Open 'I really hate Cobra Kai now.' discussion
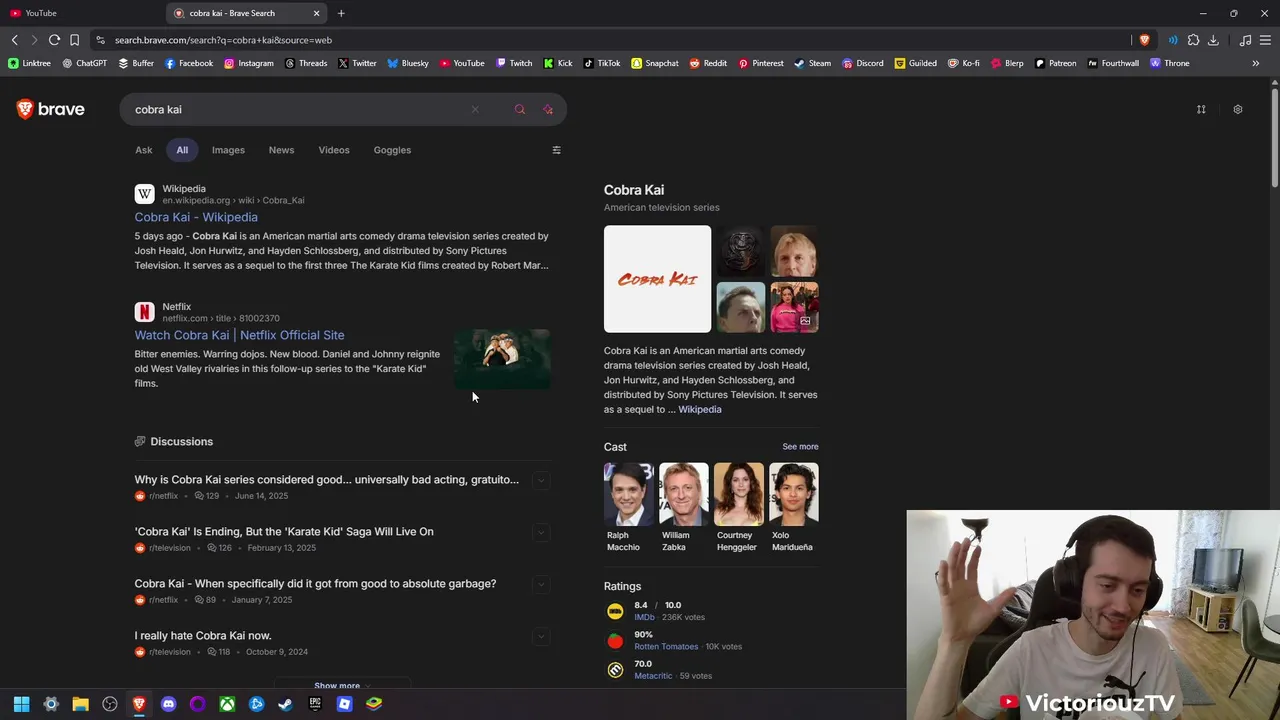The image size is (1280, 720). pos(203,636)
